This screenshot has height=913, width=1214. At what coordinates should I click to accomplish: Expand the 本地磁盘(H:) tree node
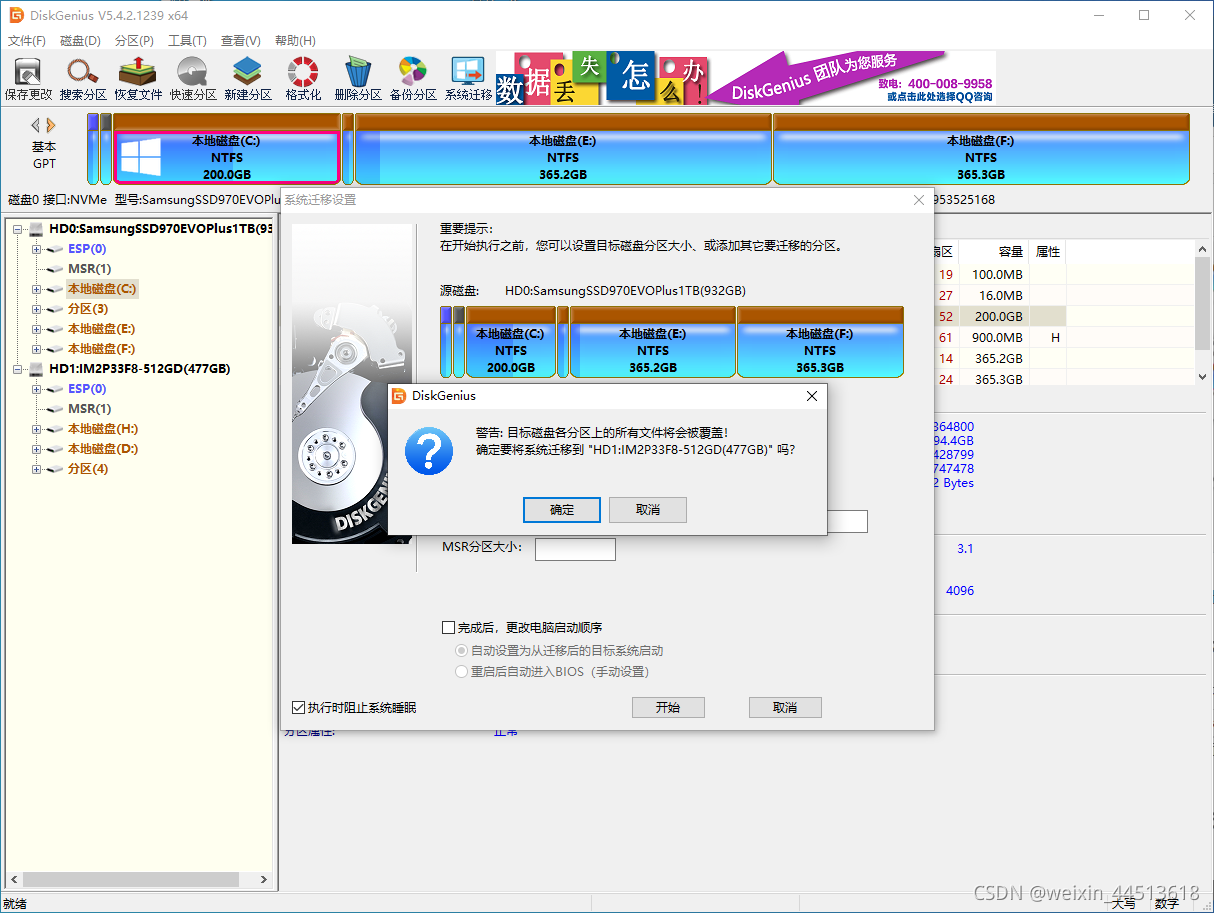pyautogui.click(x=37, y=429)
